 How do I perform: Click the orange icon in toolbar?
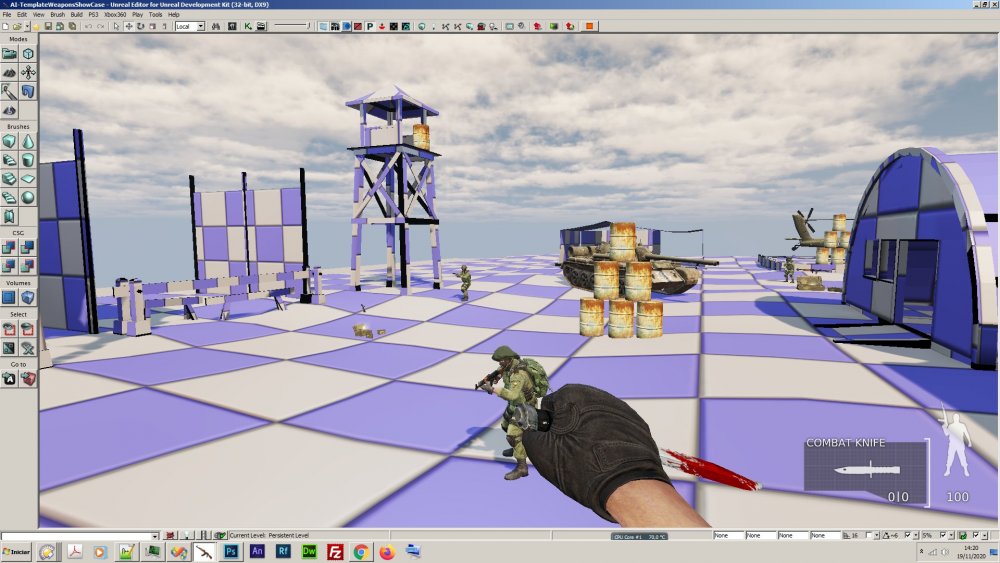[x=589, y=26]
